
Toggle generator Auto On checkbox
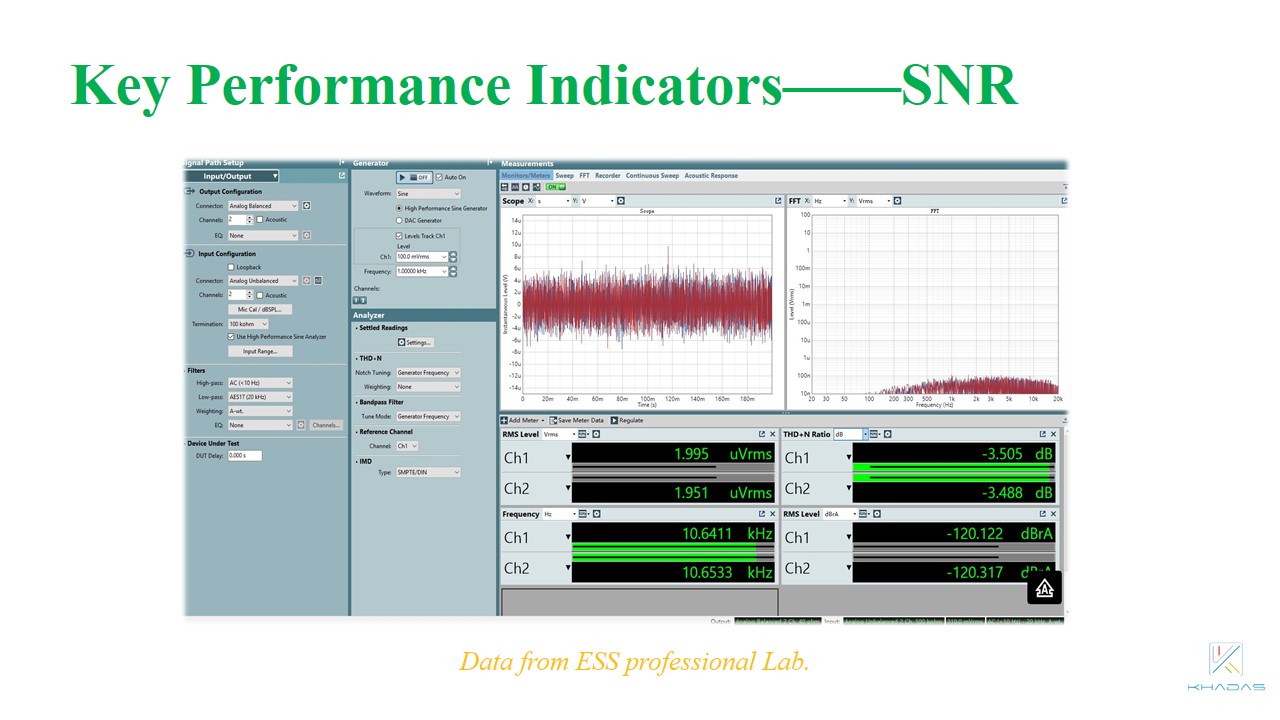click(439, 177)
